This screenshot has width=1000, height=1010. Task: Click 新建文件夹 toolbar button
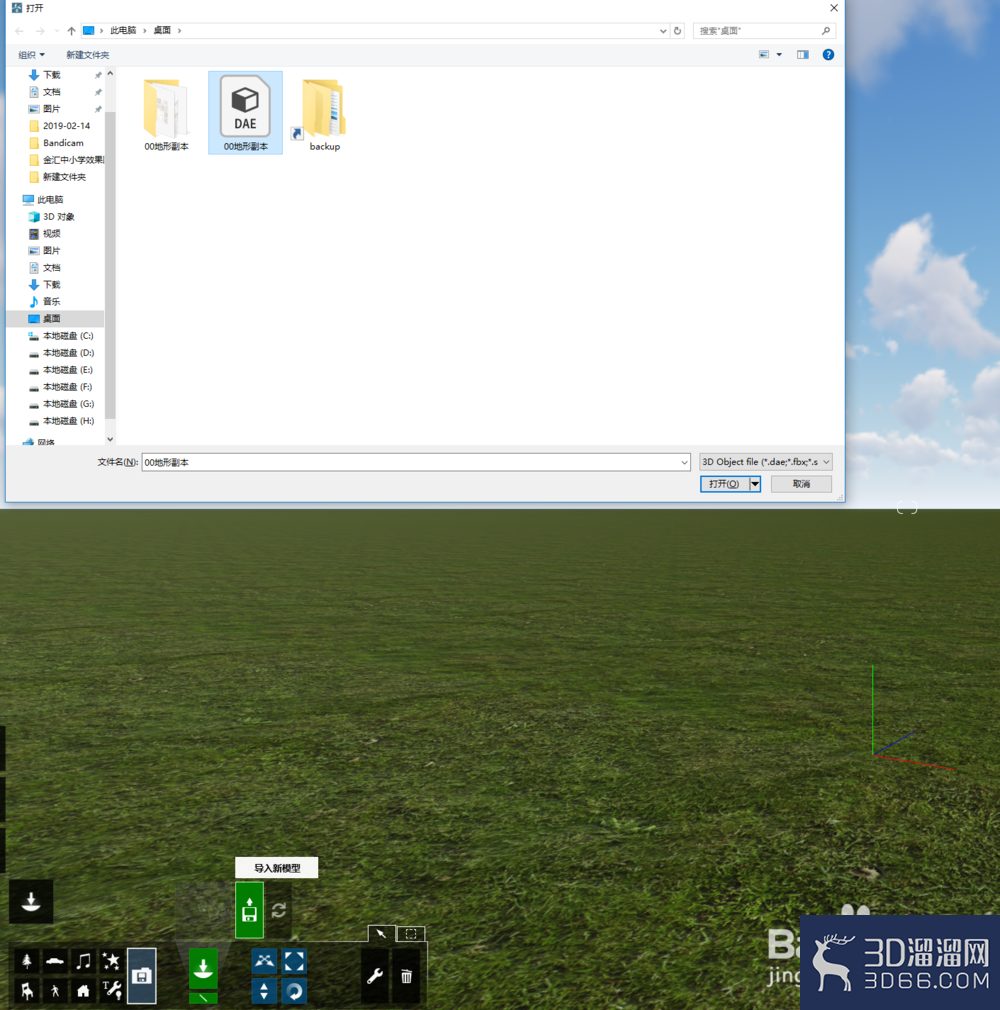[88, 55]
